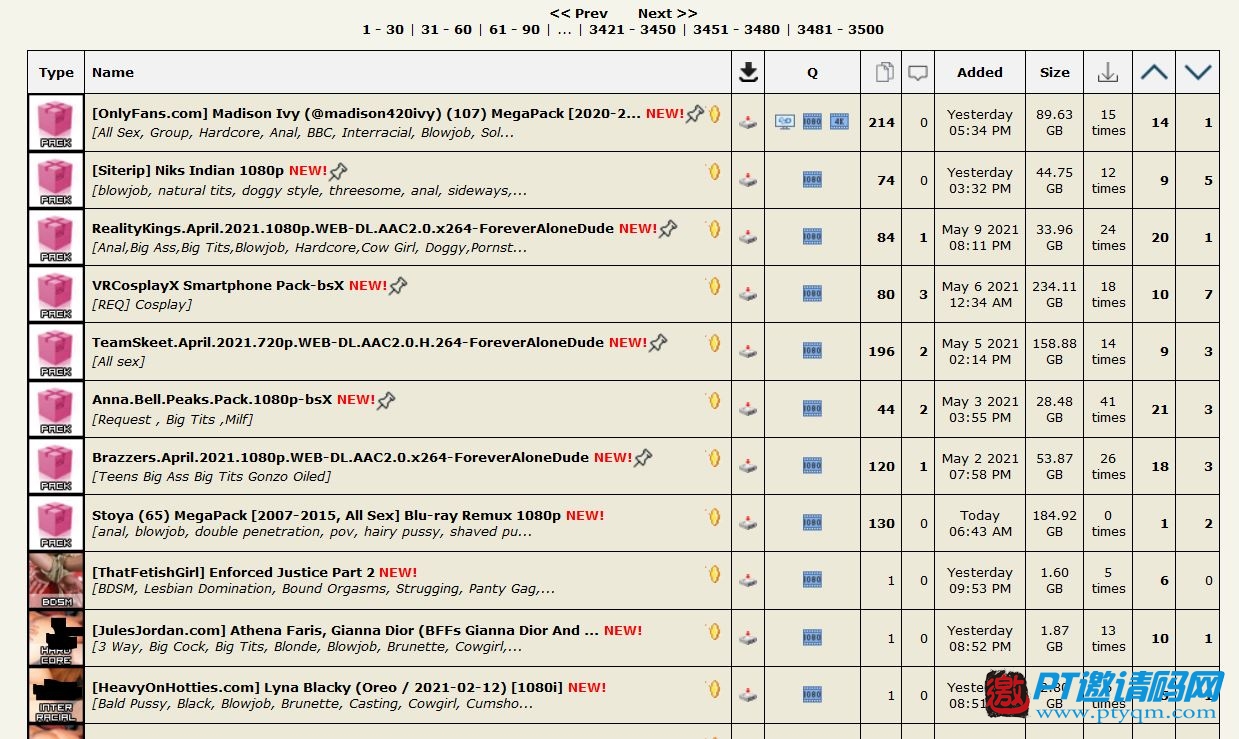1239x739 pixels.
Task: Sort the table by Type column
Action: pyautogui.click(x=56, y=73)
